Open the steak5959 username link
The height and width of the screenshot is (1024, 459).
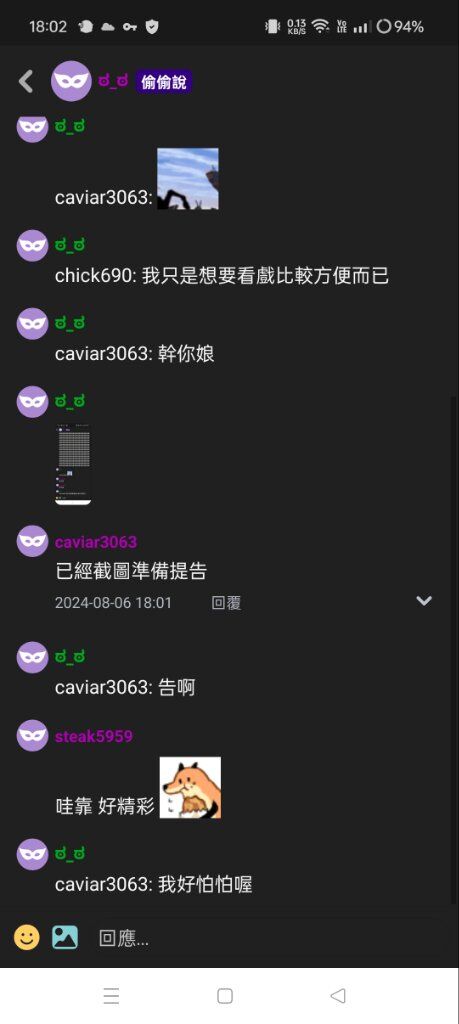click(94, 737)
